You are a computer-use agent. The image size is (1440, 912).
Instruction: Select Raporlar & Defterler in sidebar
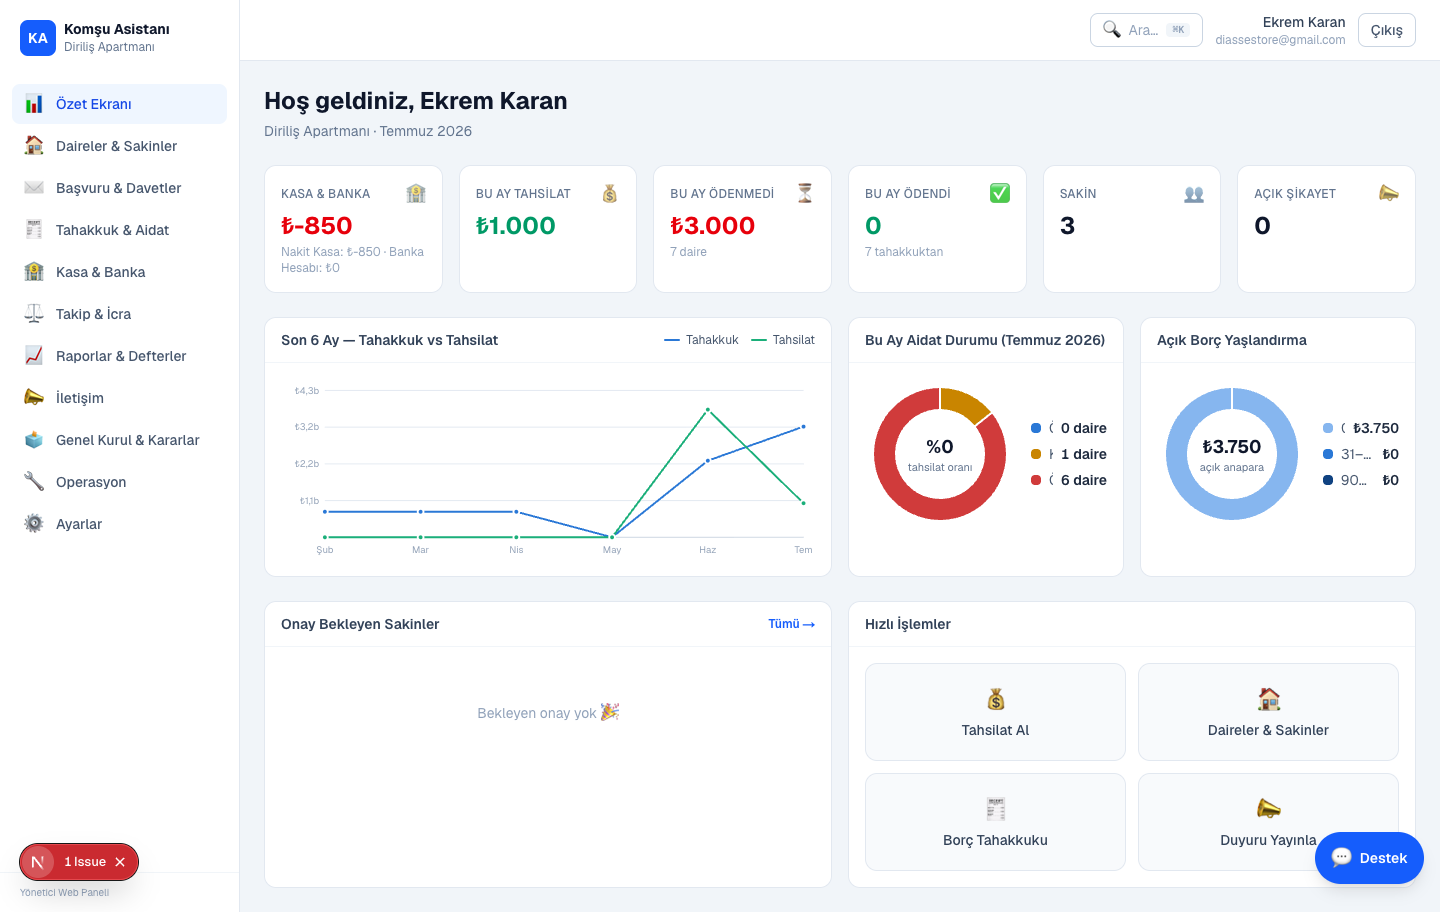tap(119, 356)
